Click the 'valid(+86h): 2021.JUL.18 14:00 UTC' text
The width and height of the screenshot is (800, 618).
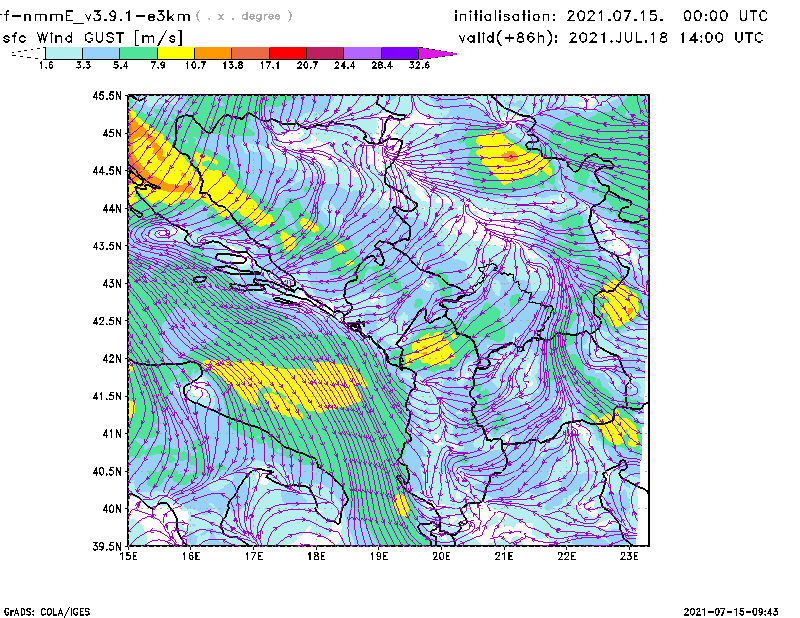pos(611,38)
